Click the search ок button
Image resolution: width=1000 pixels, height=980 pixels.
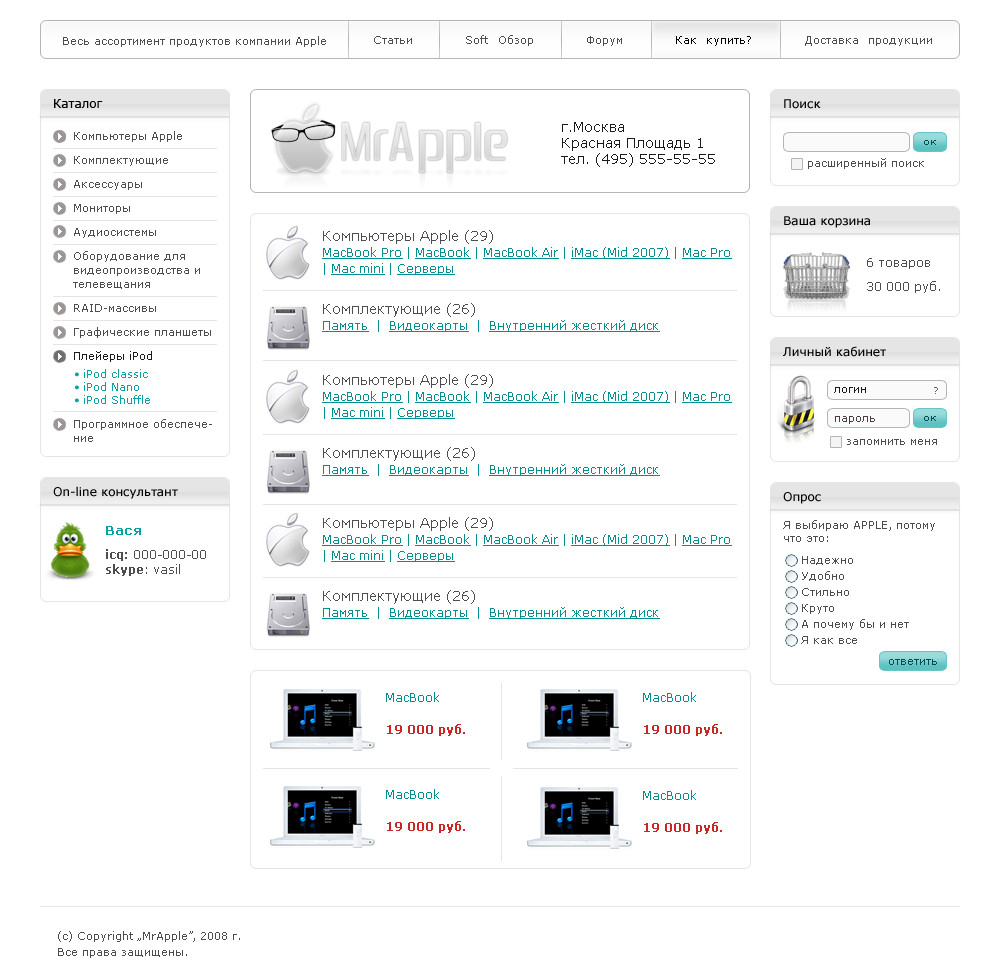click(x=929, y=142)
